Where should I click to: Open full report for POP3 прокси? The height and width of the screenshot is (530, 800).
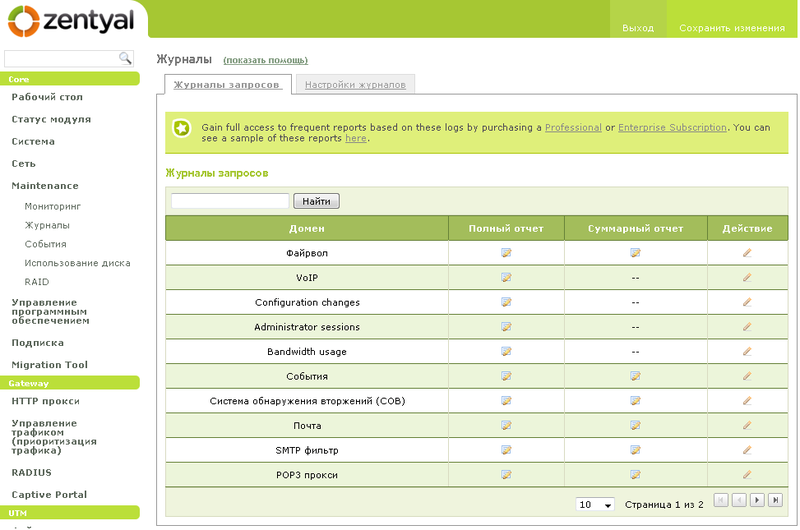point(506,474)
